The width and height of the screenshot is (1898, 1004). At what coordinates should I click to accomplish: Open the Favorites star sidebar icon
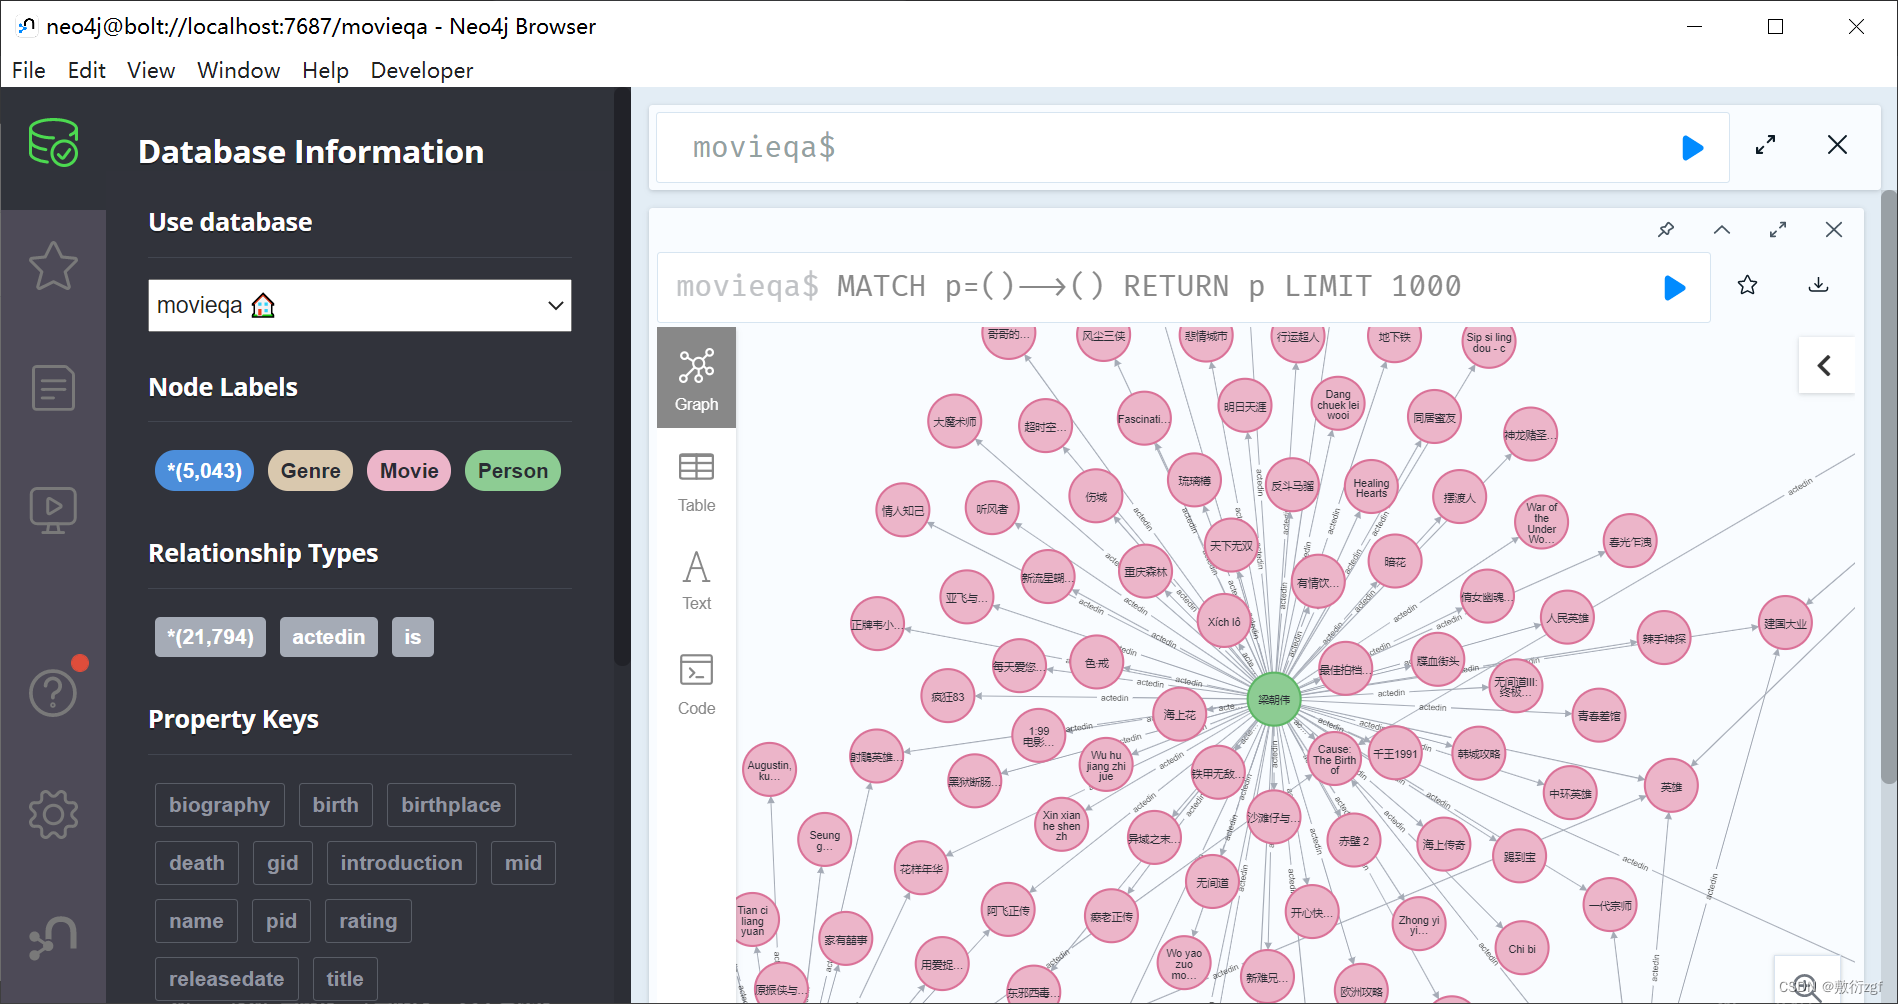[53, 266]
